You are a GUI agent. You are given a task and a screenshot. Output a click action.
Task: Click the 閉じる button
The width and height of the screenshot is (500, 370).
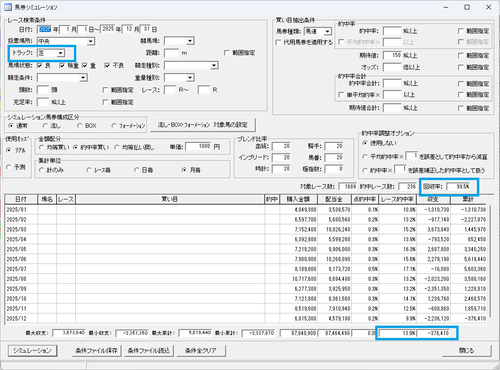pos(467,350)
